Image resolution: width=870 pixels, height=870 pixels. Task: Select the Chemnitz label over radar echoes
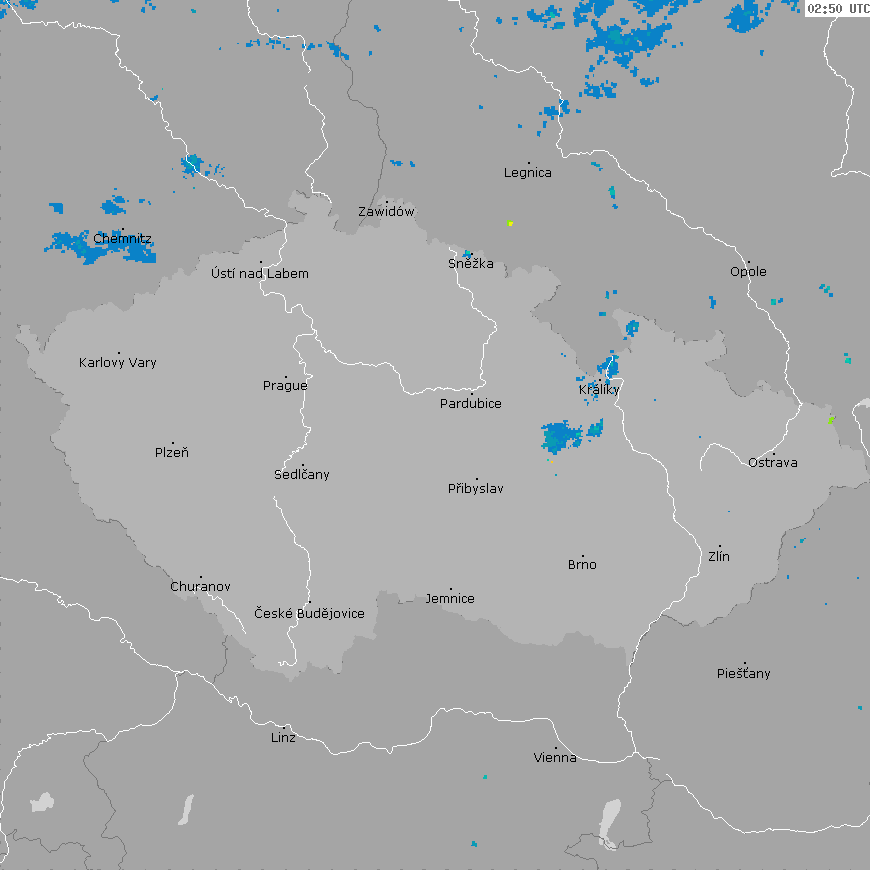coord(122,240)
